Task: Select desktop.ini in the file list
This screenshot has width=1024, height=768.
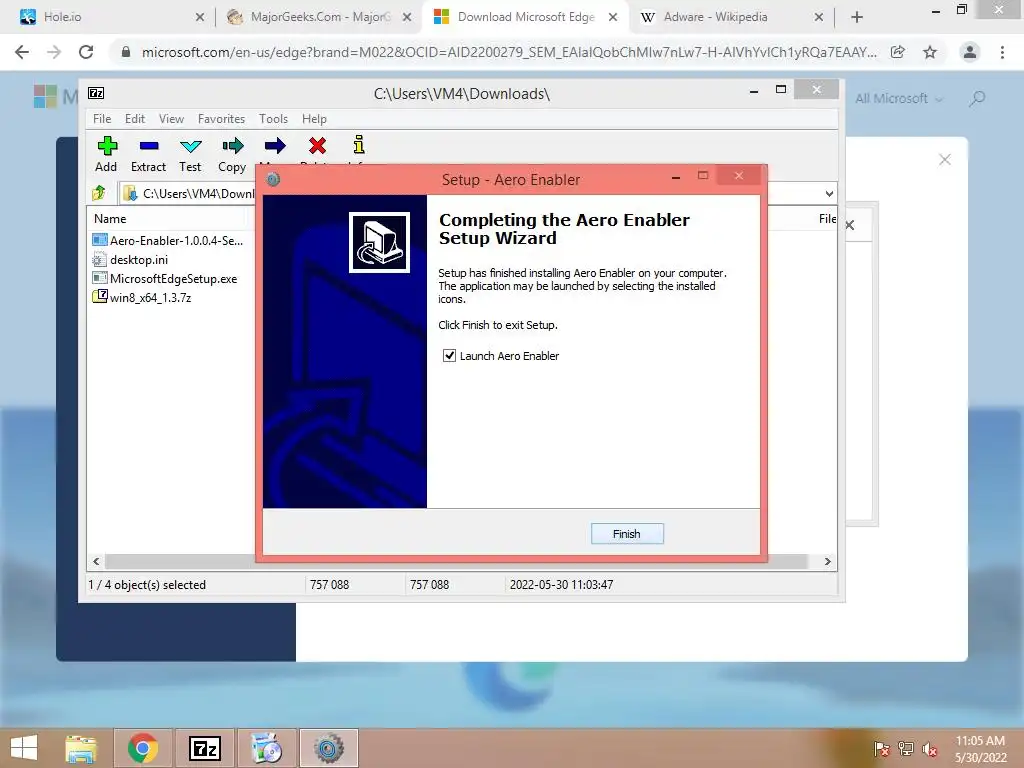Action: [x=130, y=259]
